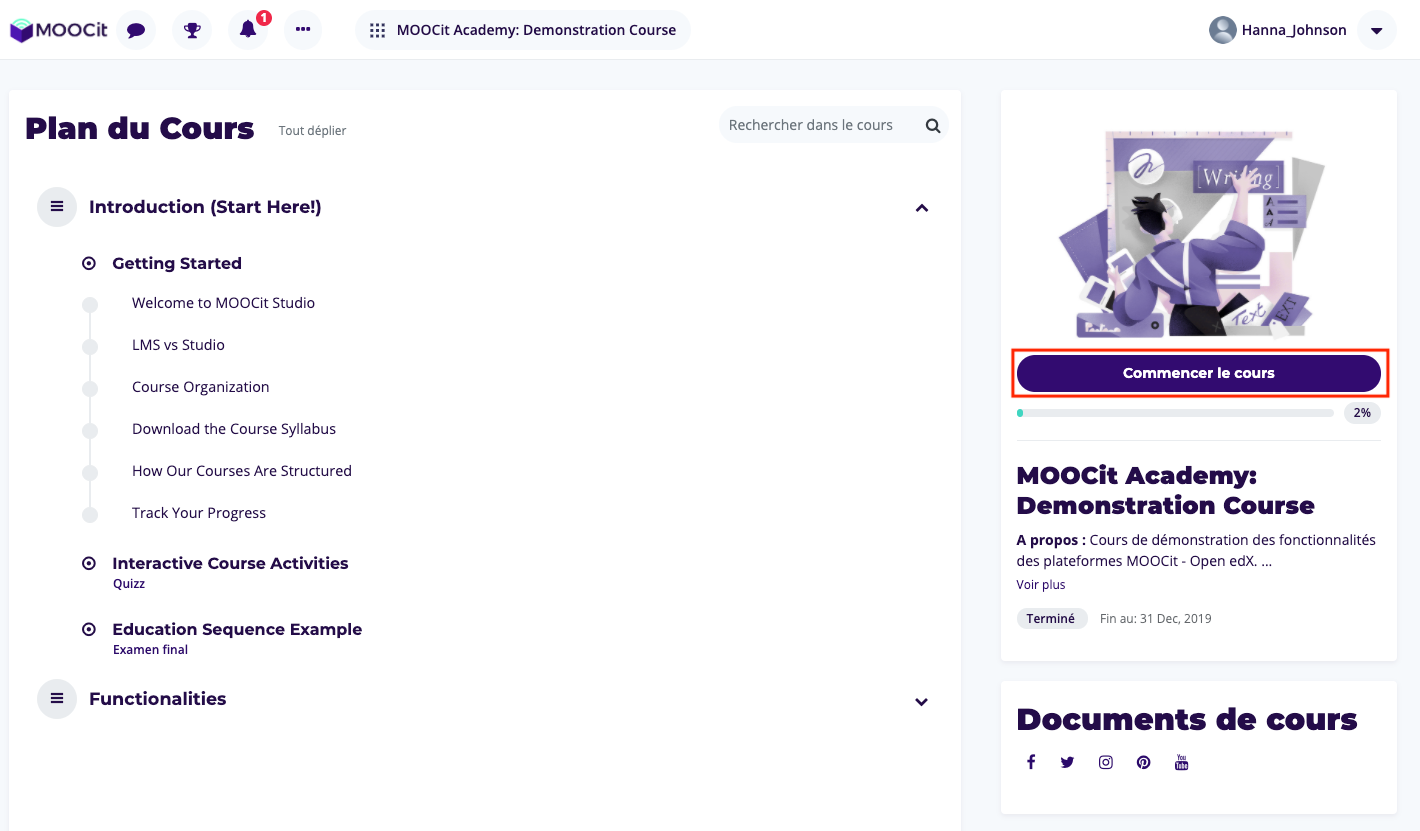Focus the Rechercher dans le cours field
This screenshot has width=1420, height=831.
tap(815, 126)
